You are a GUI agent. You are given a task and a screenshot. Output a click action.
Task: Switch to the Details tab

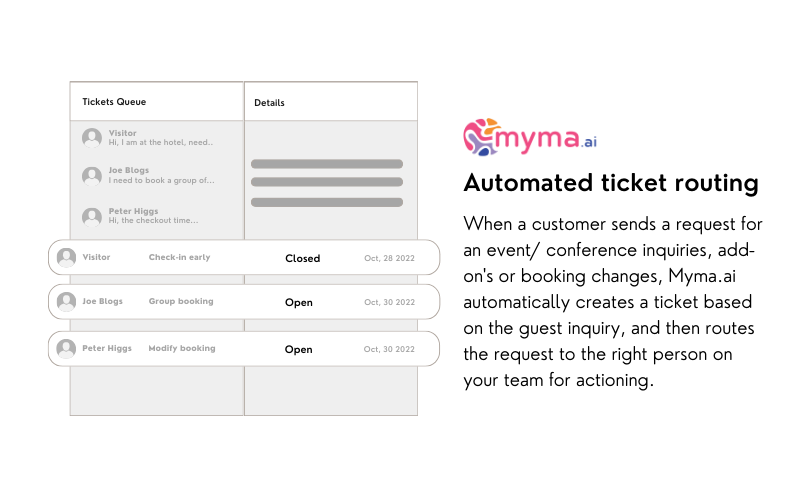[x=269, y=102]
